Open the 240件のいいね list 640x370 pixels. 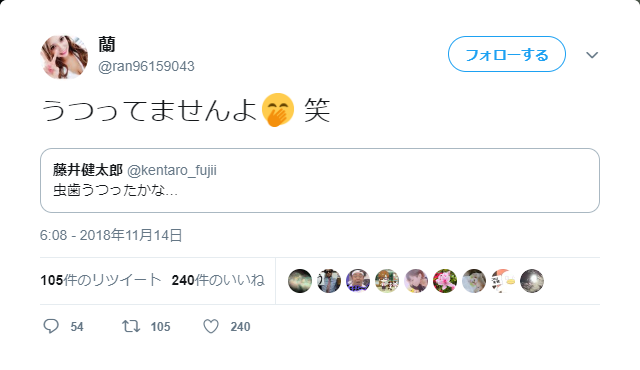coord(218,280)
